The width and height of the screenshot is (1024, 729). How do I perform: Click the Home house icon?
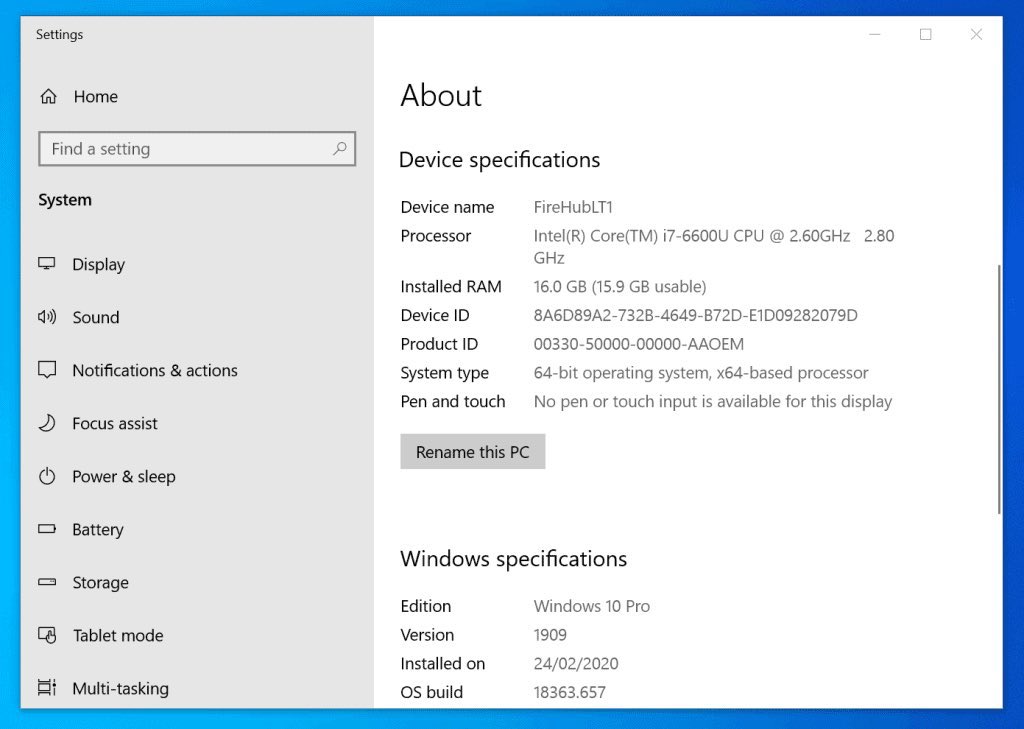[x=48, y=97]
